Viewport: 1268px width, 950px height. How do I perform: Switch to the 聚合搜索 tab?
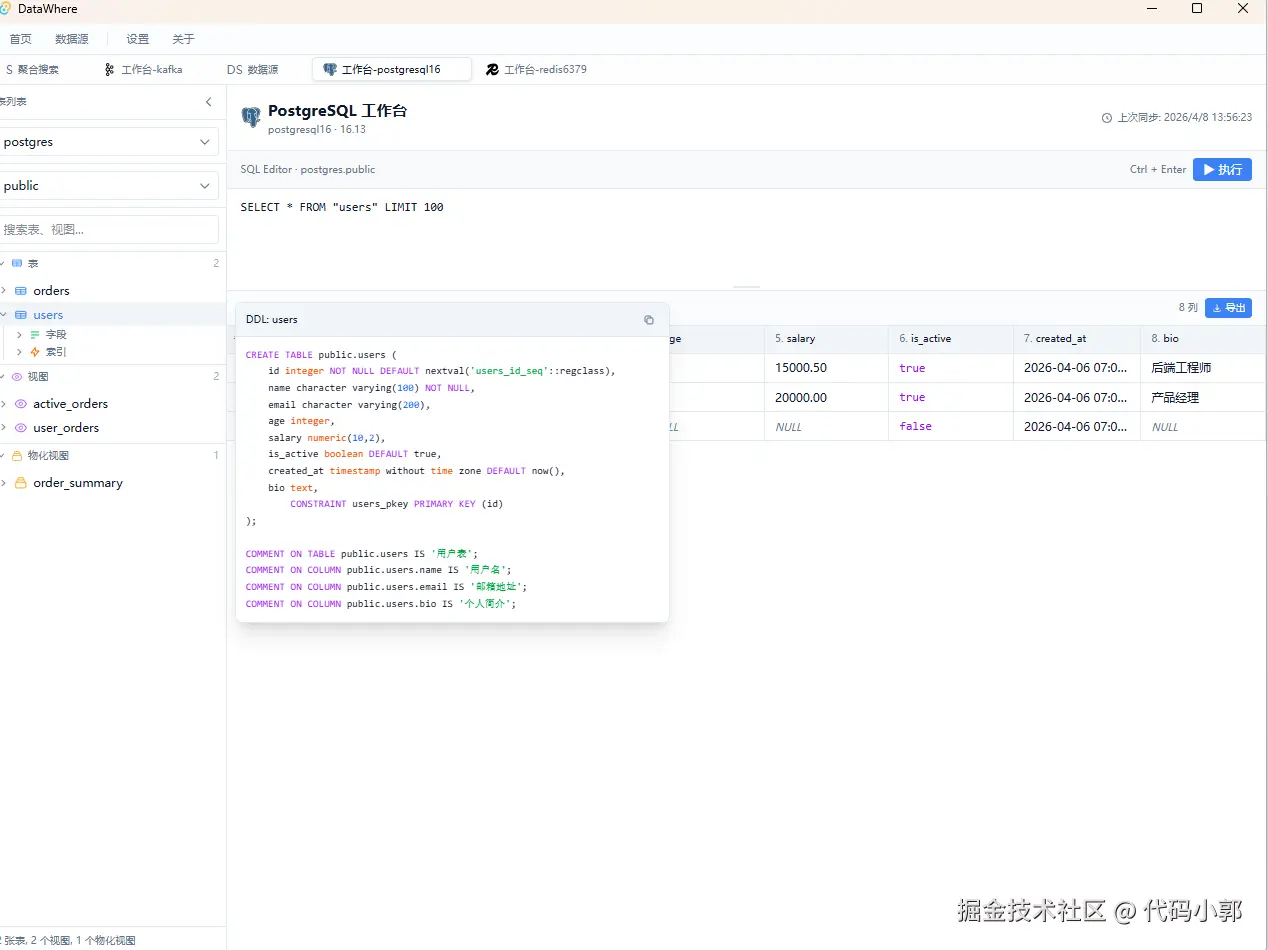pyautogui.click(x=33, y=70)
